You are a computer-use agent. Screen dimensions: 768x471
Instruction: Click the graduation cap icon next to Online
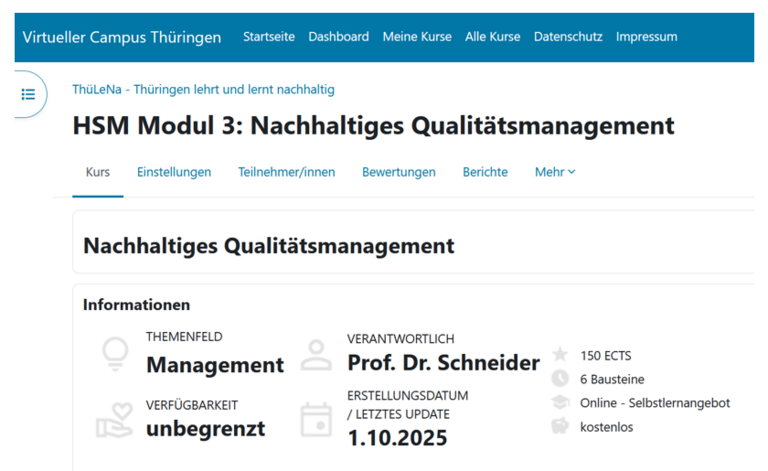(560, 402)
